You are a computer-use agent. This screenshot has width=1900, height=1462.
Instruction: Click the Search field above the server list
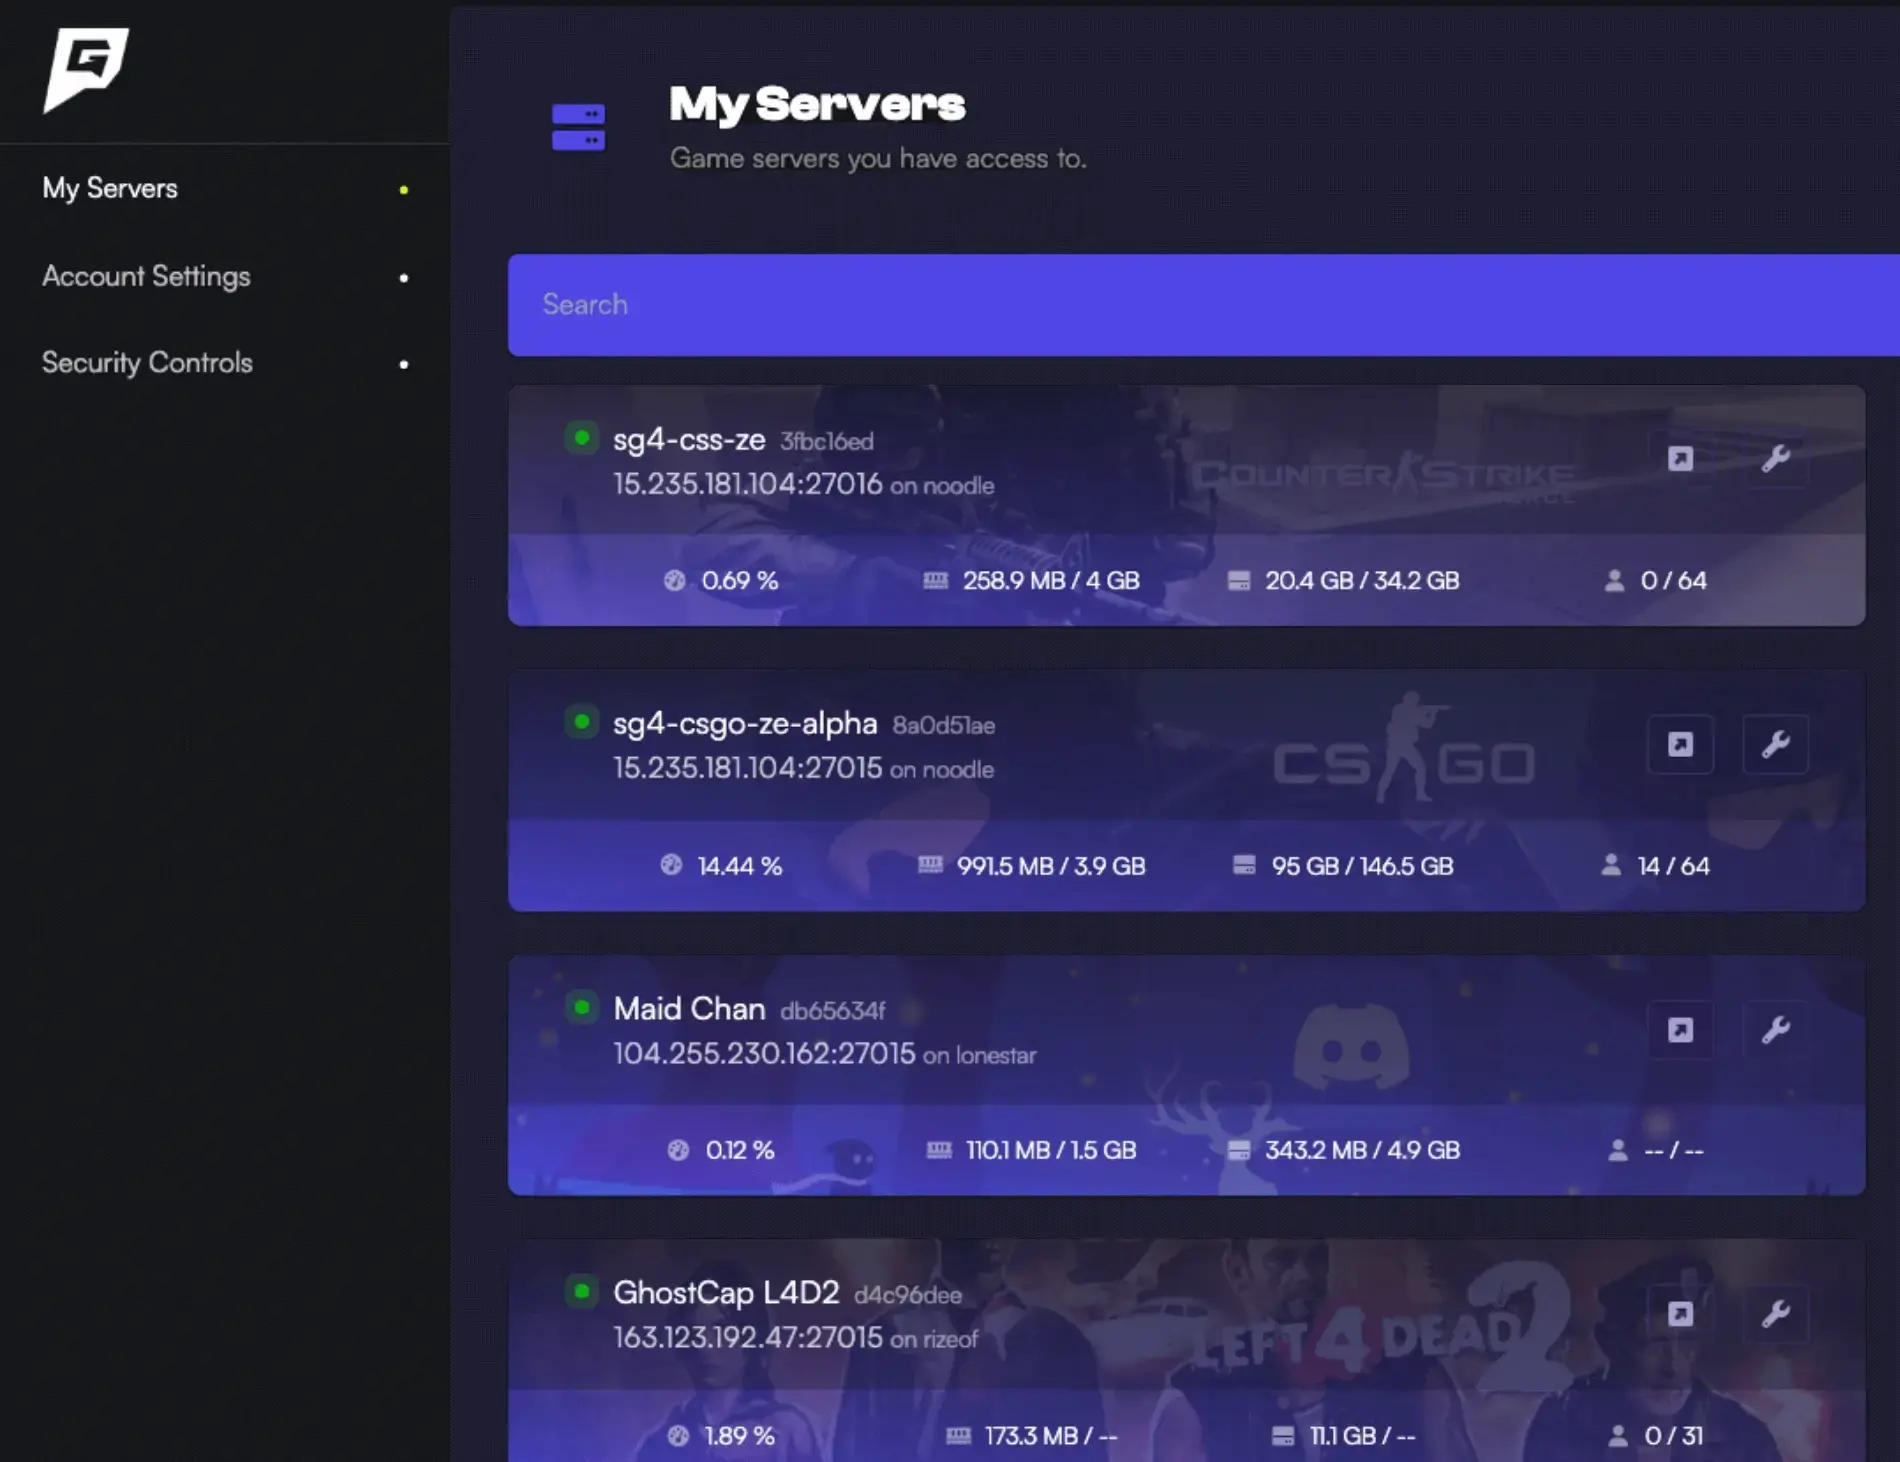pyautogui.click(x=1200, y=305)
